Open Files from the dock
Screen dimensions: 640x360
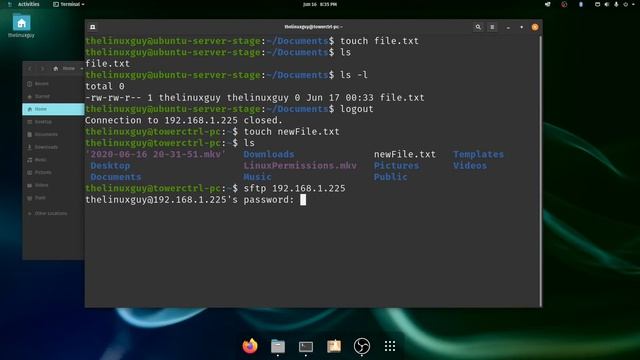pos(278,346)
